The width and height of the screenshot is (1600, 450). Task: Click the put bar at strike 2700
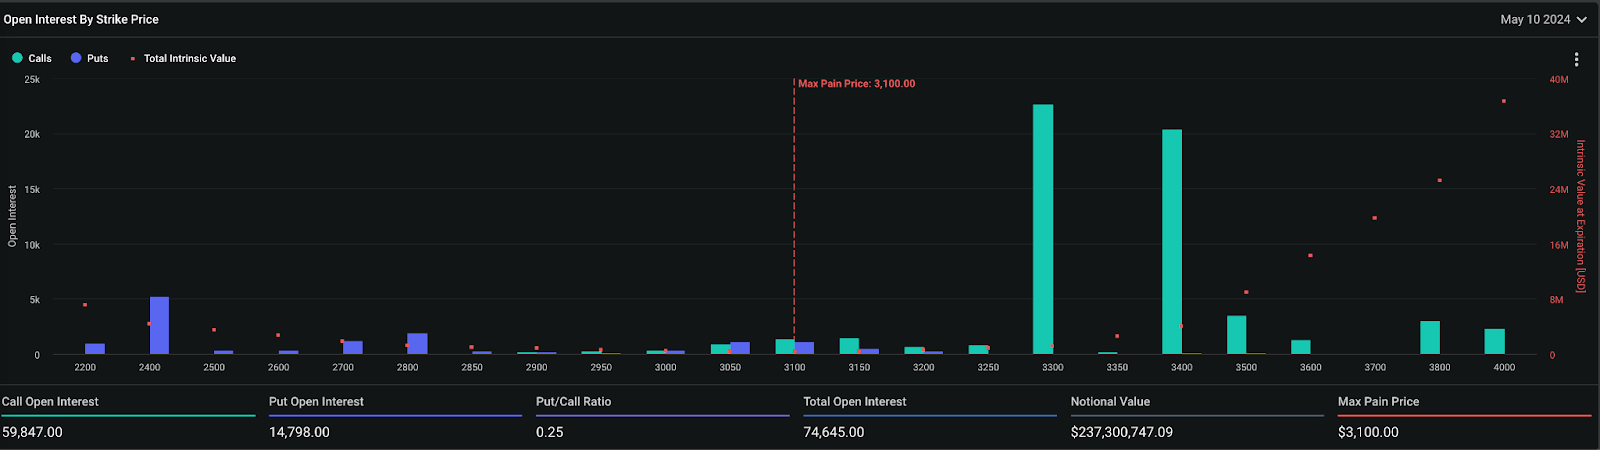click(352, 347)
